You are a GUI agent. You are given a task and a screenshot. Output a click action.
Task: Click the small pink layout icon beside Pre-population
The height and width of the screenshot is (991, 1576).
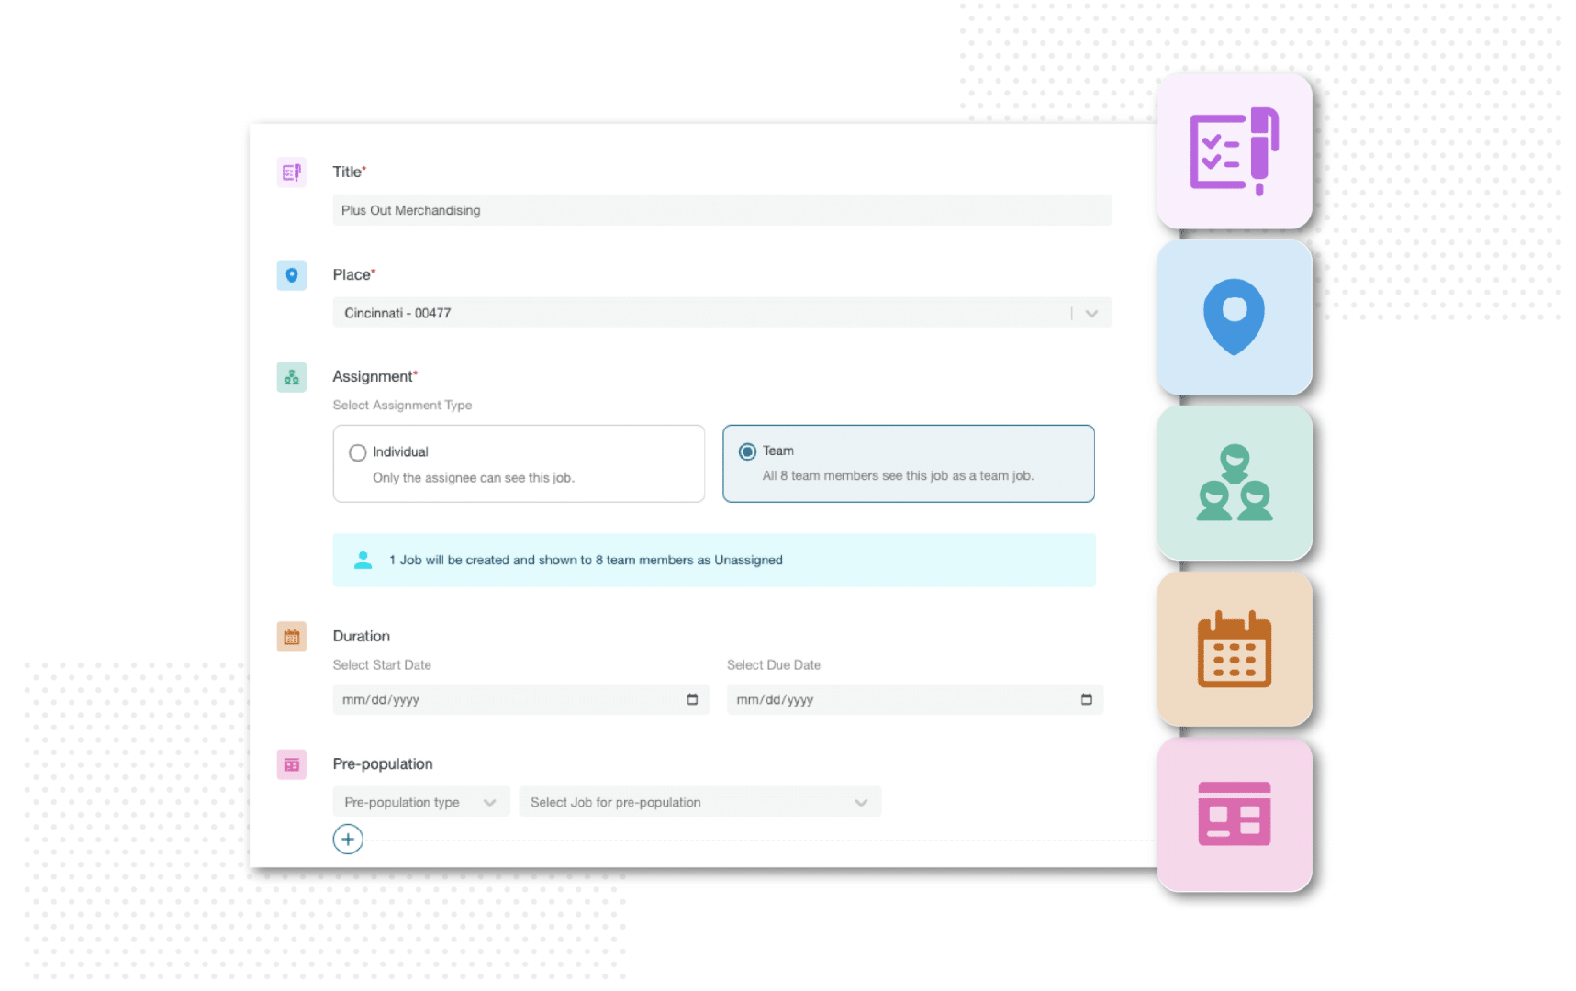tap(291, 765)
